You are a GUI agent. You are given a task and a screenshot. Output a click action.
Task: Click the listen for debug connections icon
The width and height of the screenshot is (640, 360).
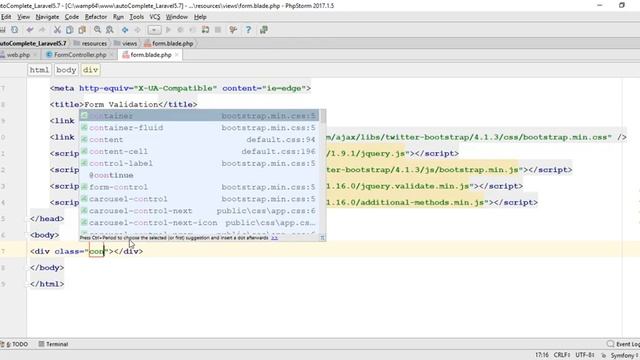pos(205,30)
